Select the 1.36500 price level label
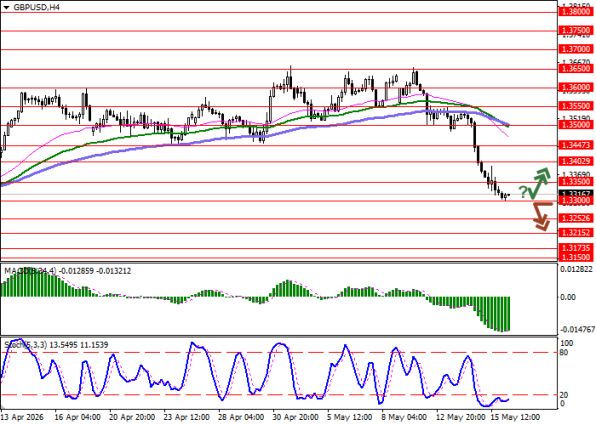596x425 pixels. [576, 68]
